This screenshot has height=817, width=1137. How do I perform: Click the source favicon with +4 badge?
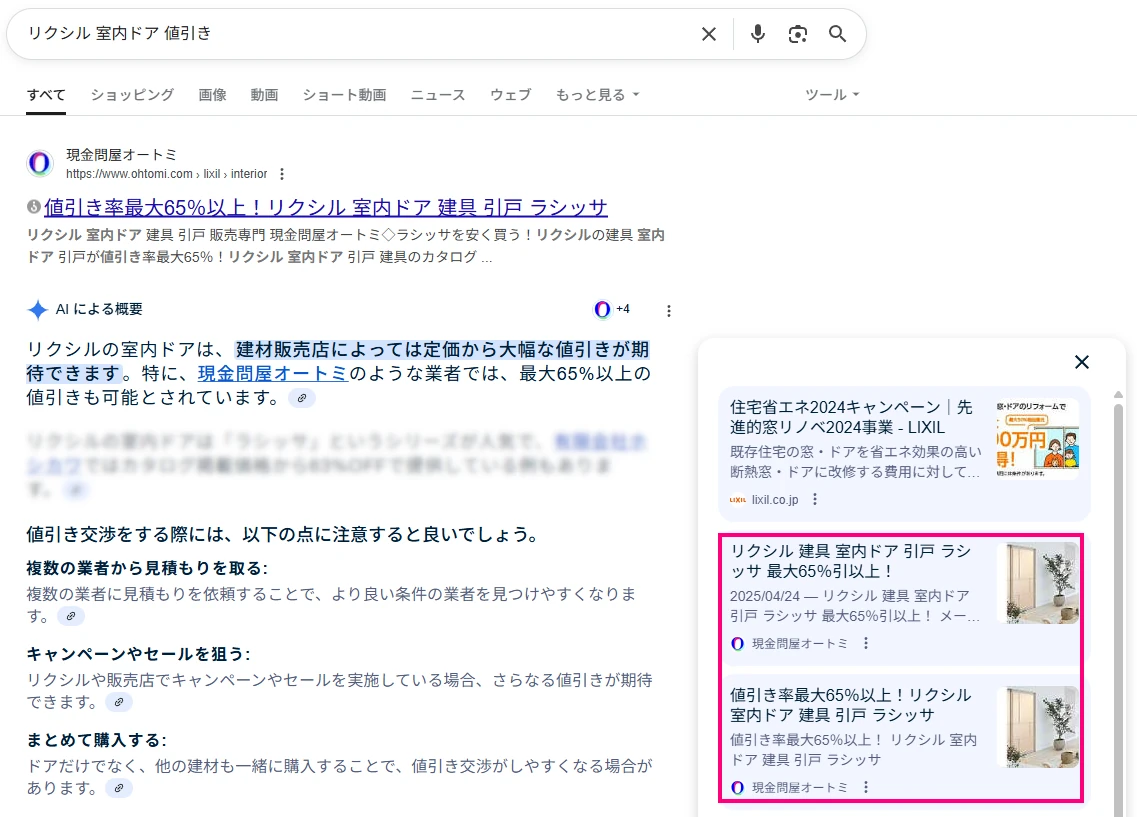tap(611, 310)
